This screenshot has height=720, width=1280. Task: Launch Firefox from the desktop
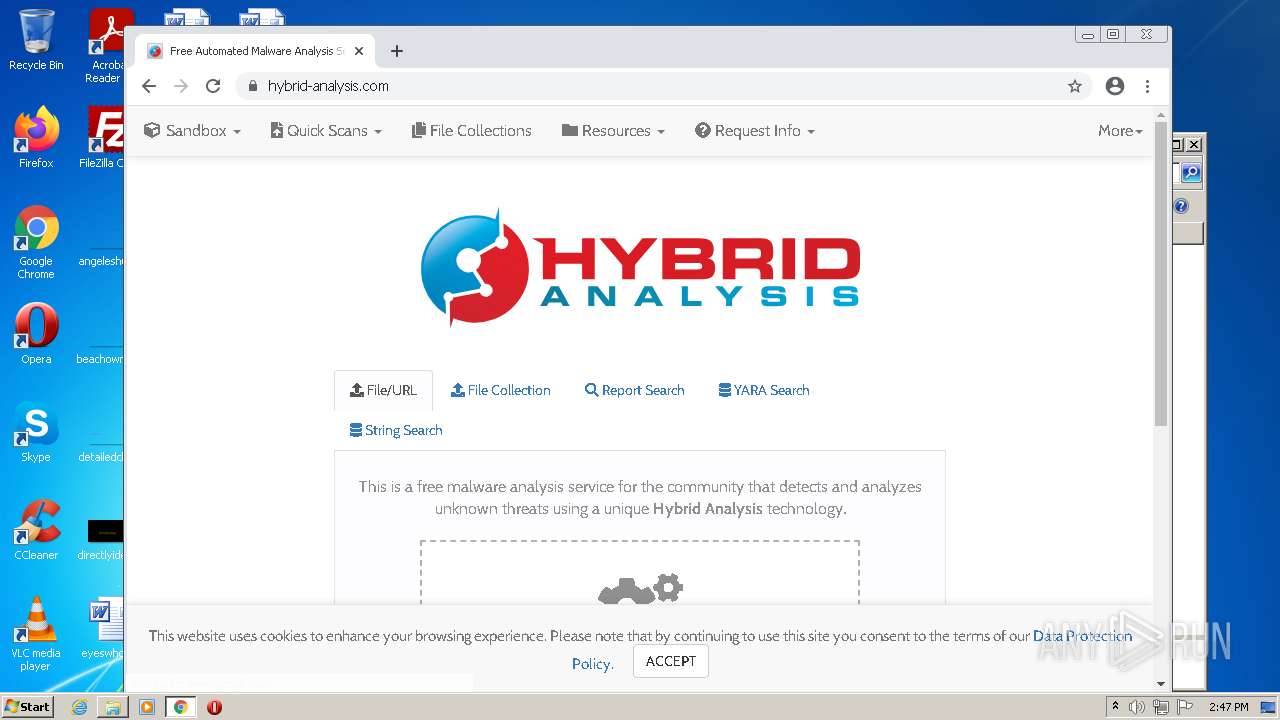[36, 138]
